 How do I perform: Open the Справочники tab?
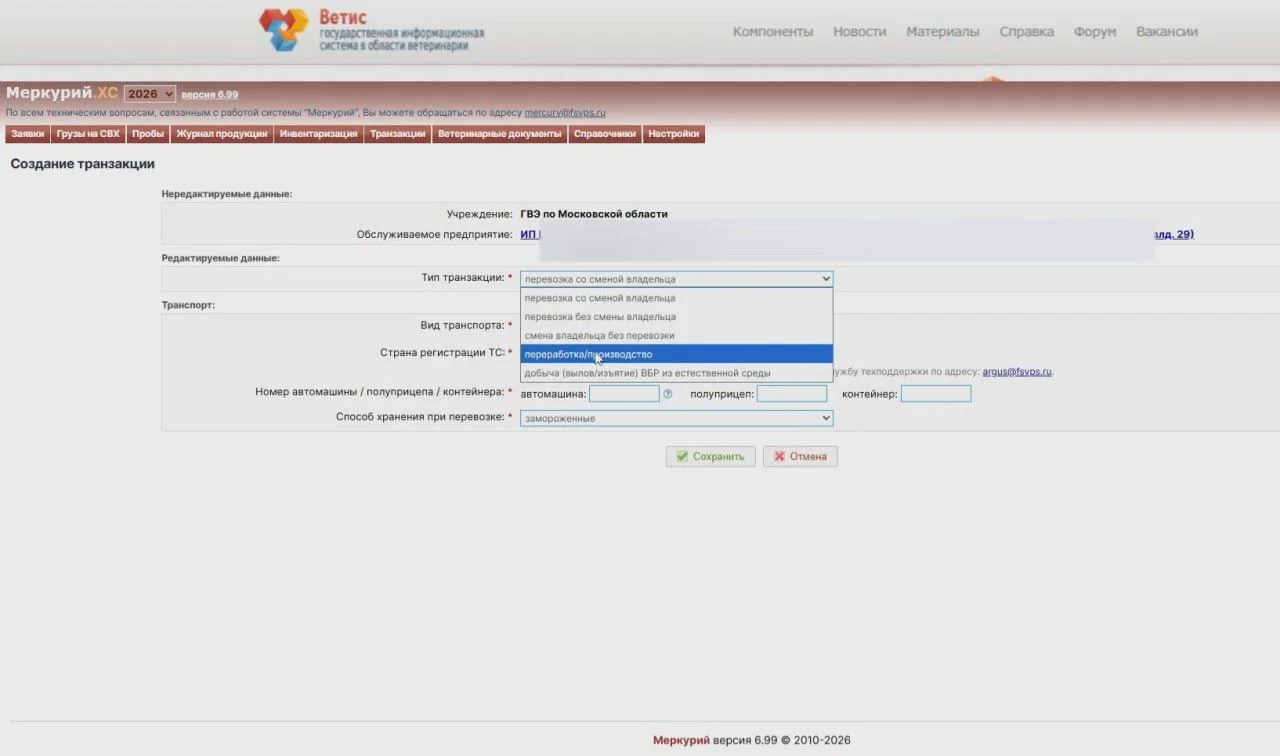605,134
